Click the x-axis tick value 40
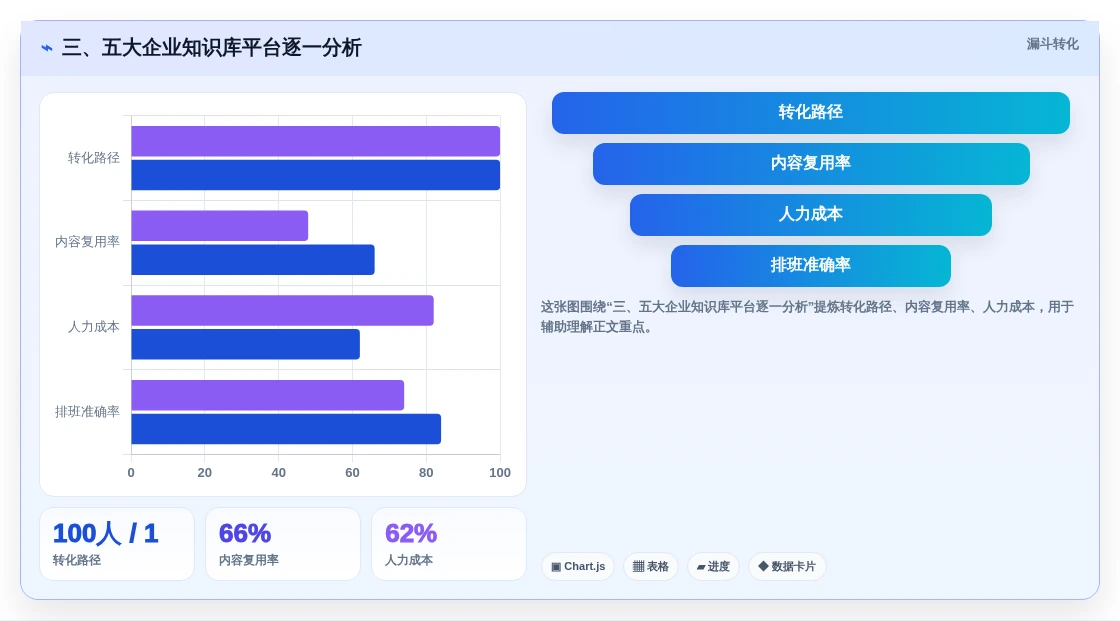This screenshot has width=1120, height=621. pyautogui.click(x=279, y=473)
